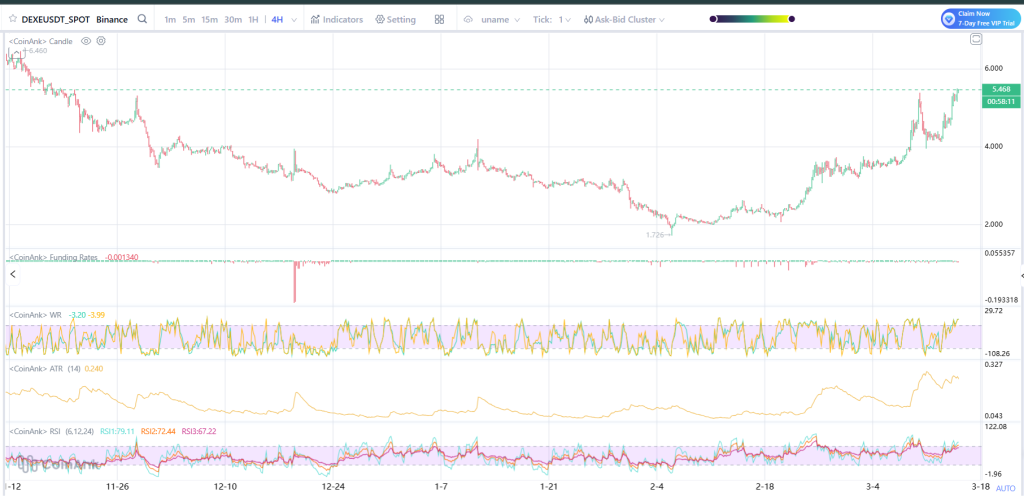
Task: Open the Indicators panel
Action: (337, 19)
